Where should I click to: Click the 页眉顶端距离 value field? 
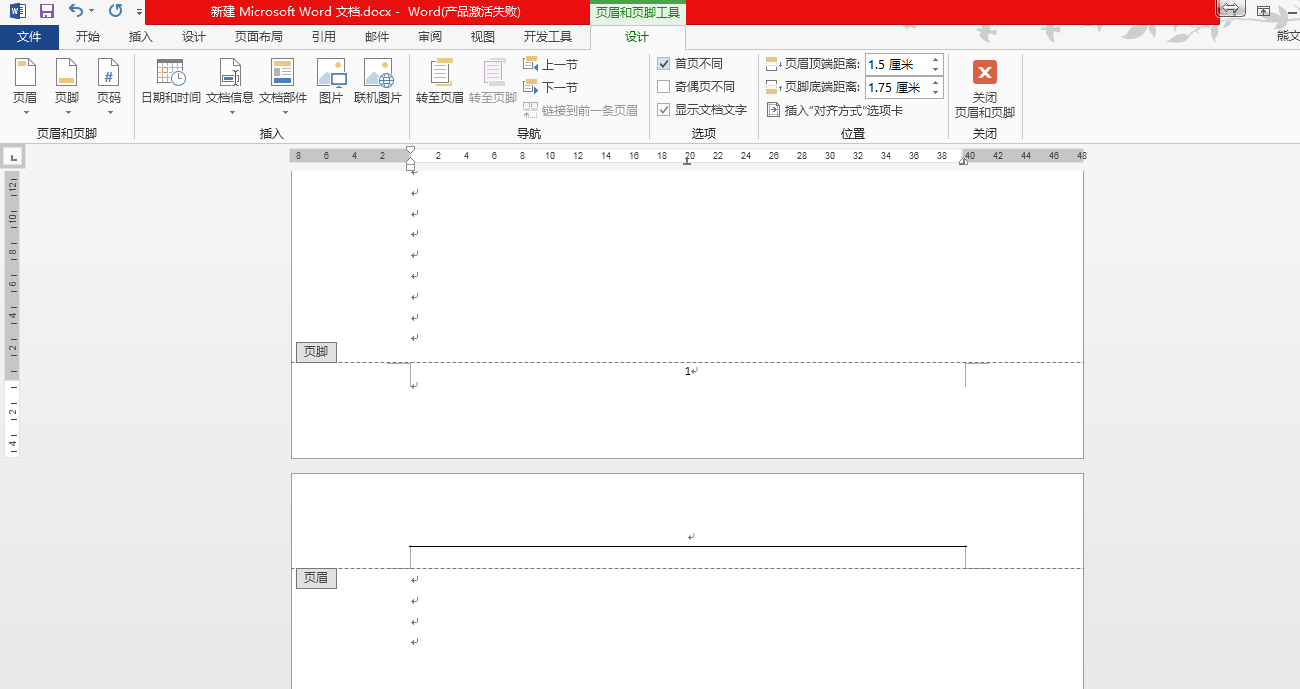(x=896, y=64)
